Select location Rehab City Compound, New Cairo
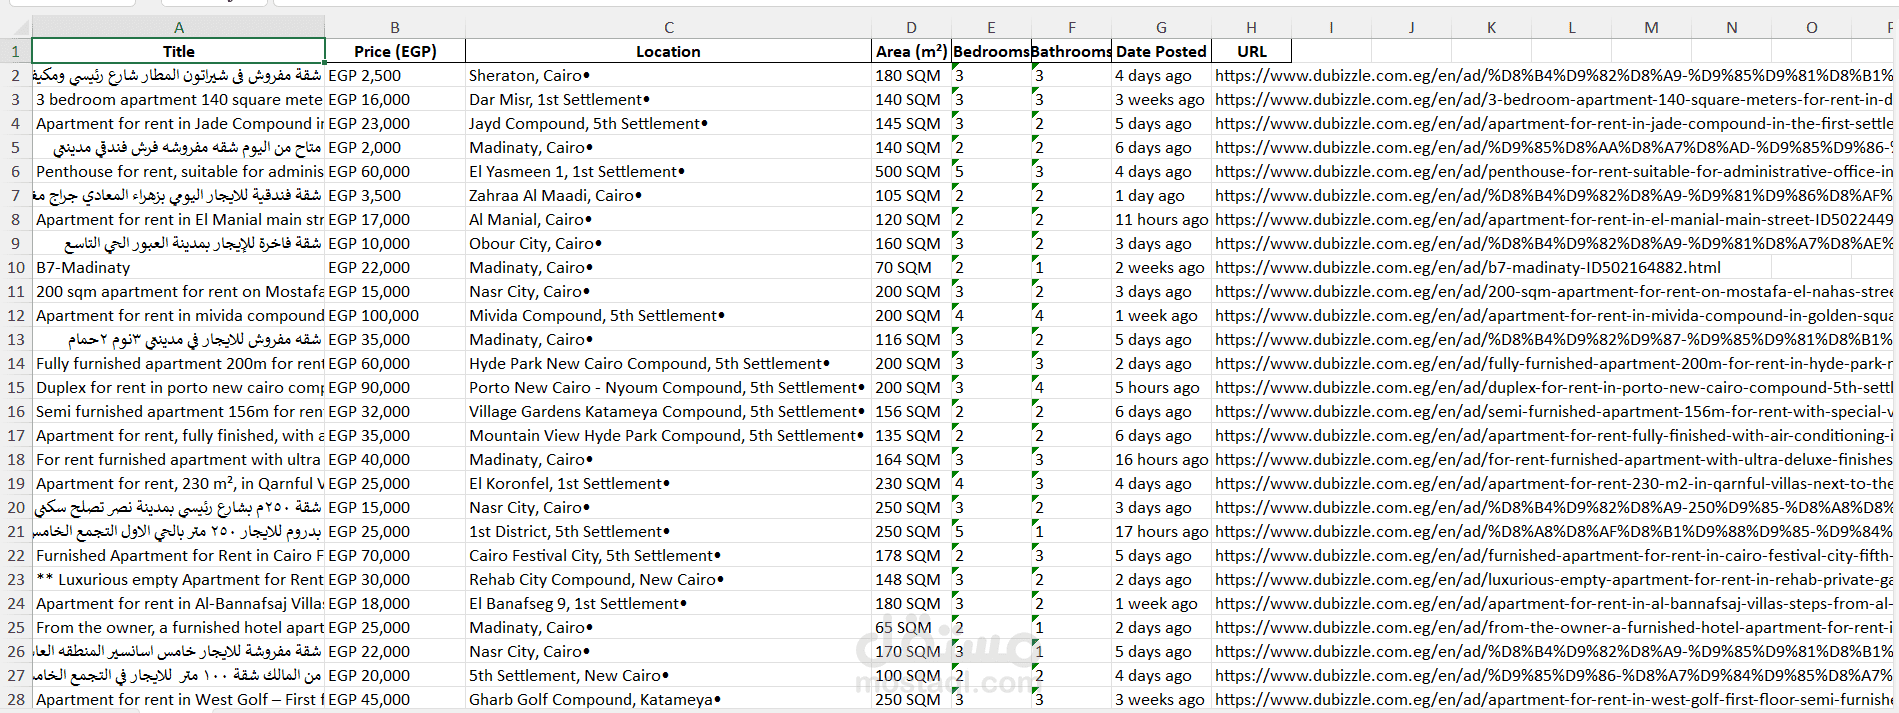Image resolution: width=1899 pixels, height=713 pixels. (668, 579)
